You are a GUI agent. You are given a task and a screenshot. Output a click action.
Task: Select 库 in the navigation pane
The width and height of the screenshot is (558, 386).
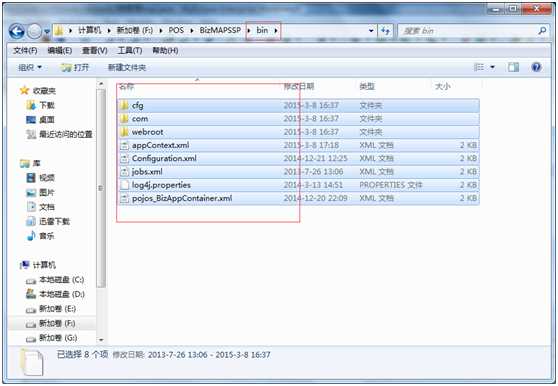(36, 164)
